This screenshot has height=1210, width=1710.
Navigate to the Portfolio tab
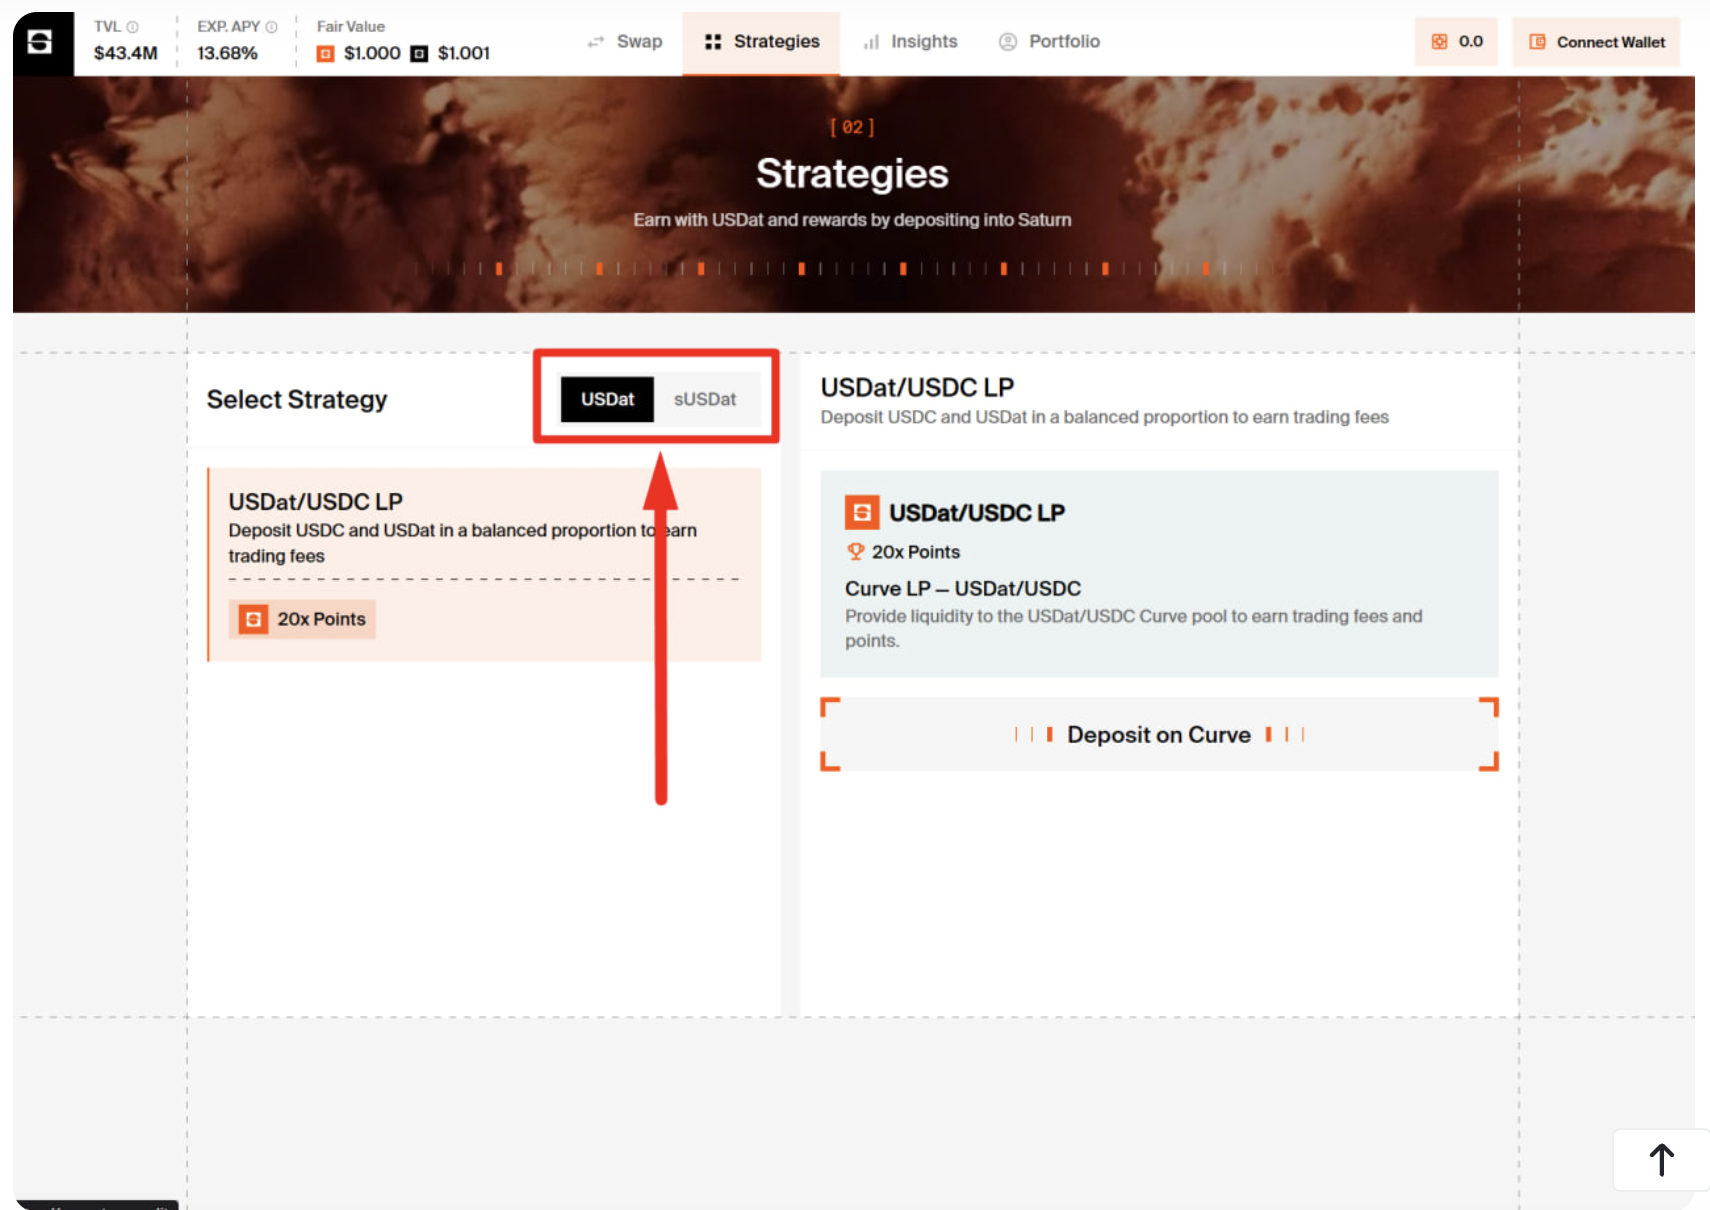point(1049,42)
